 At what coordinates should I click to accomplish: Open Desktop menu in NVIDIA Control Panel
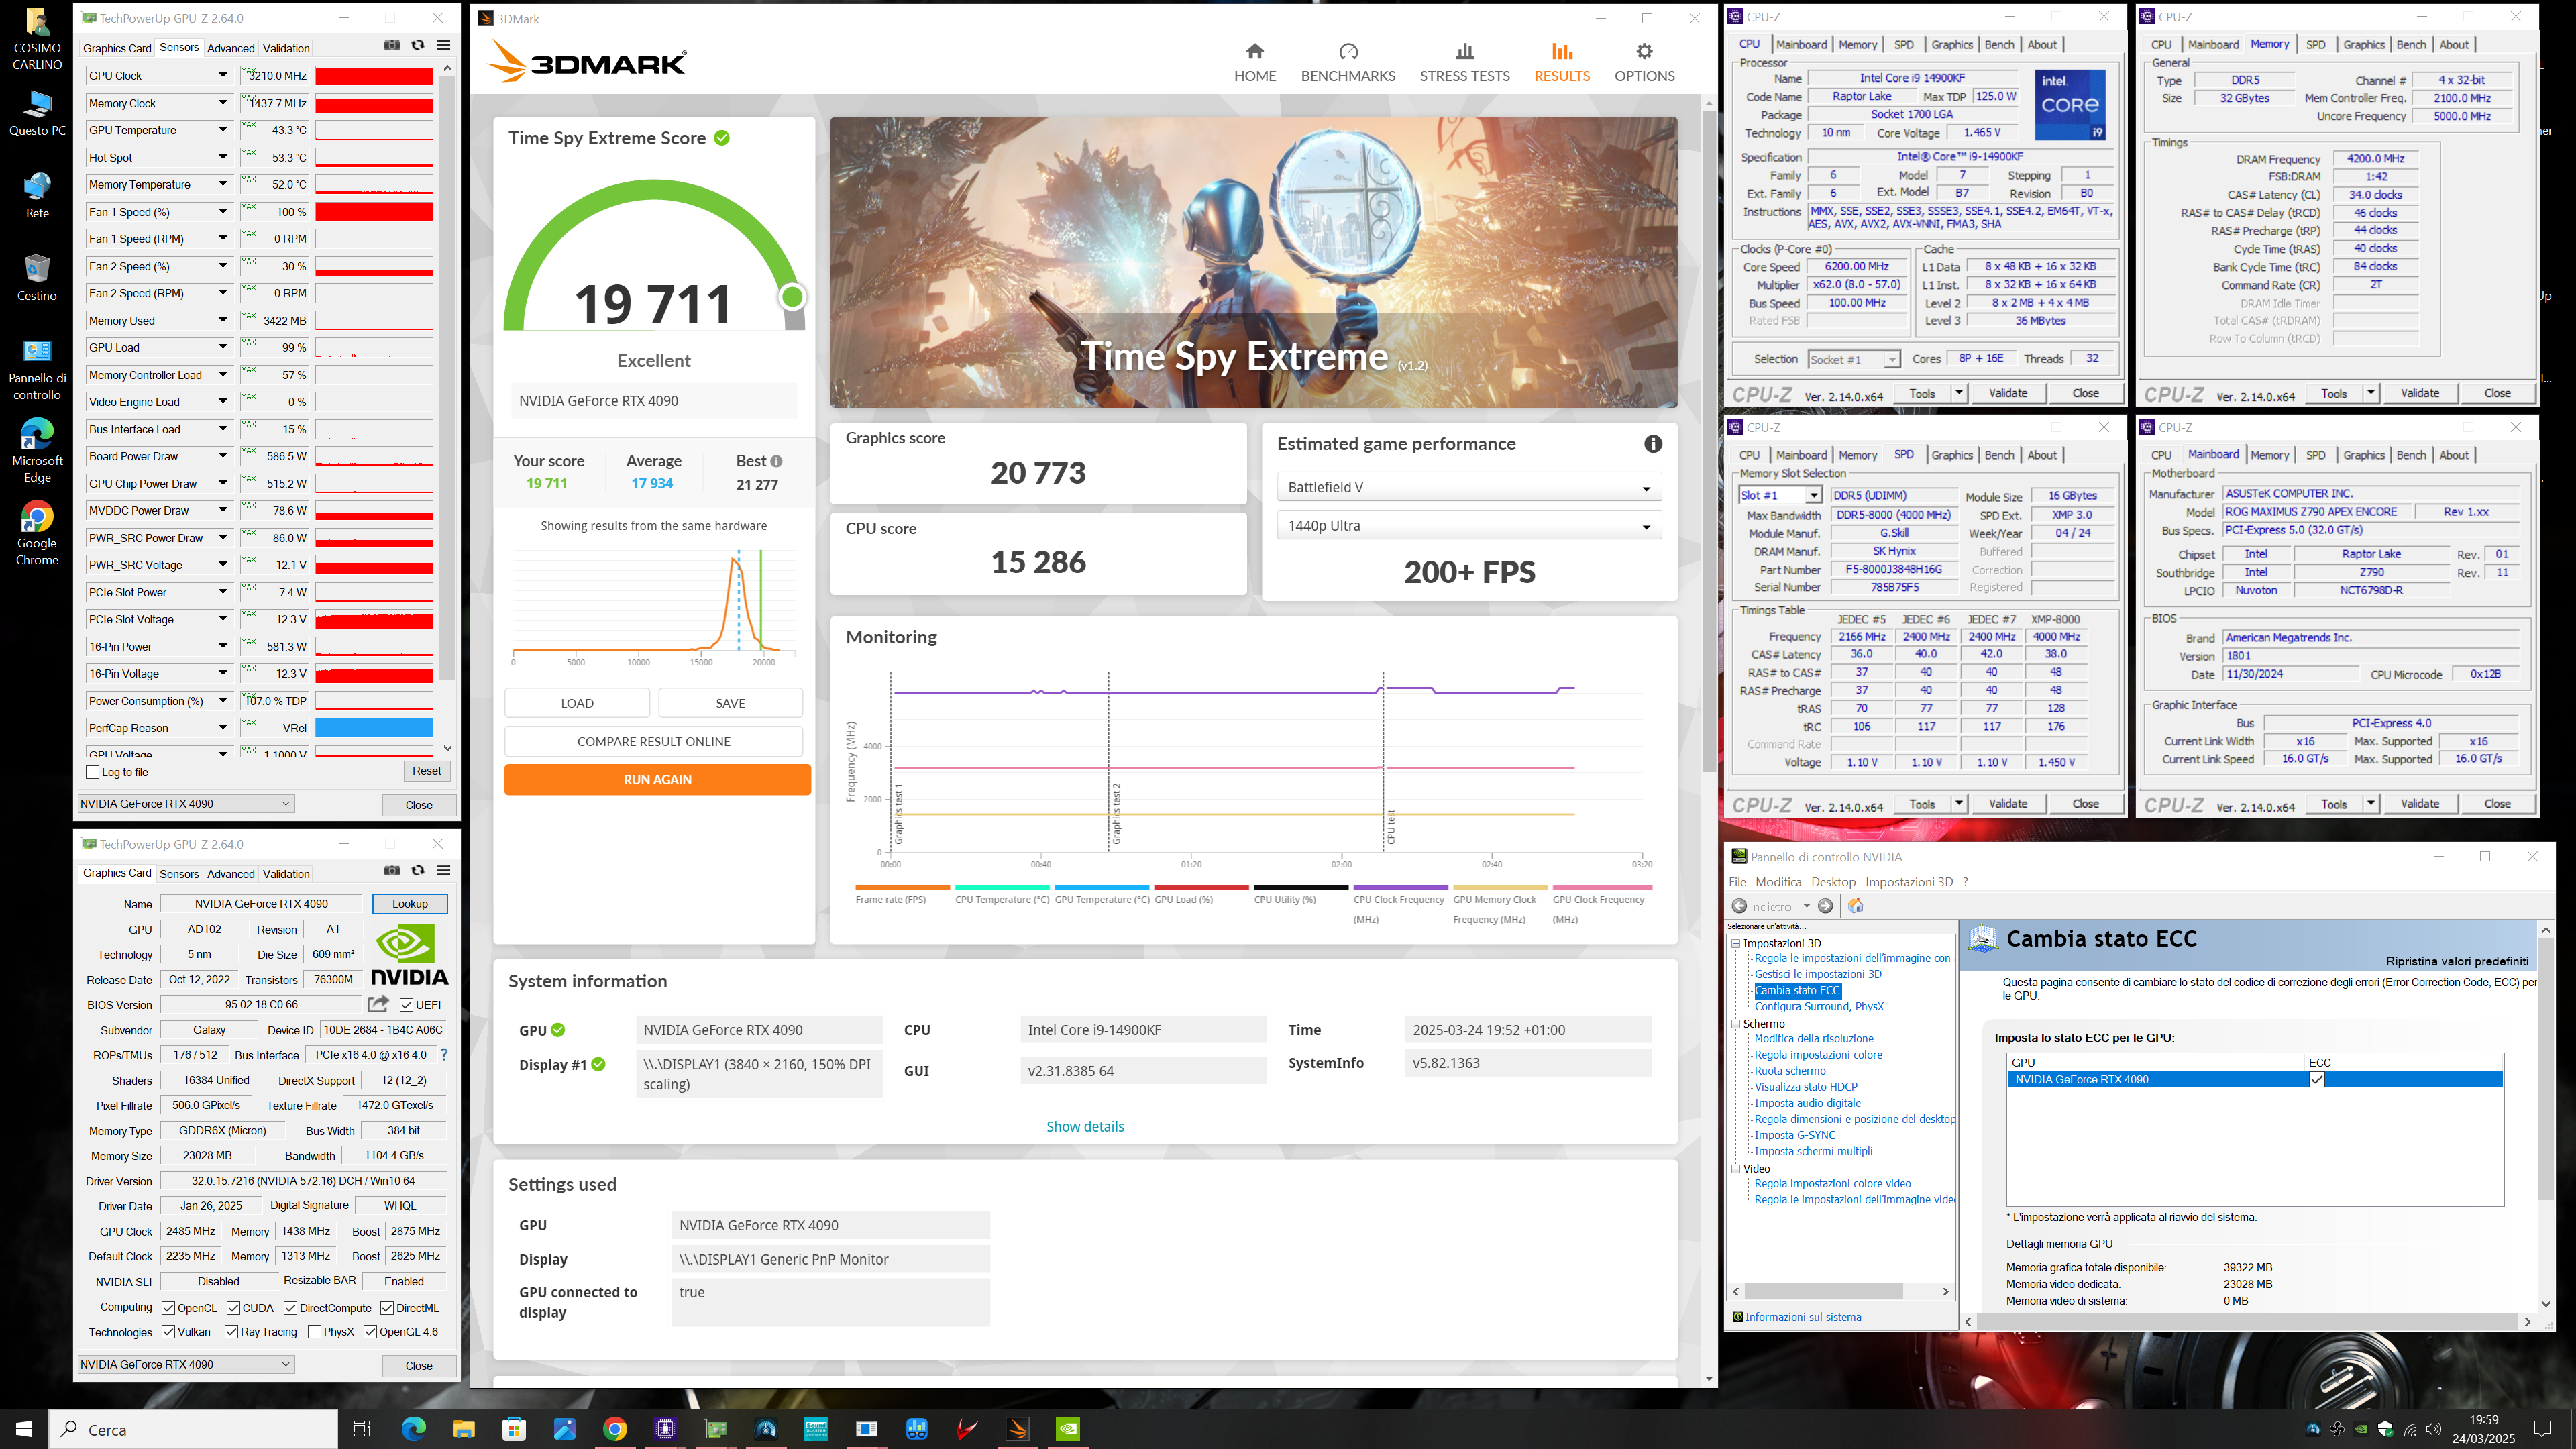click(1833, 882)
